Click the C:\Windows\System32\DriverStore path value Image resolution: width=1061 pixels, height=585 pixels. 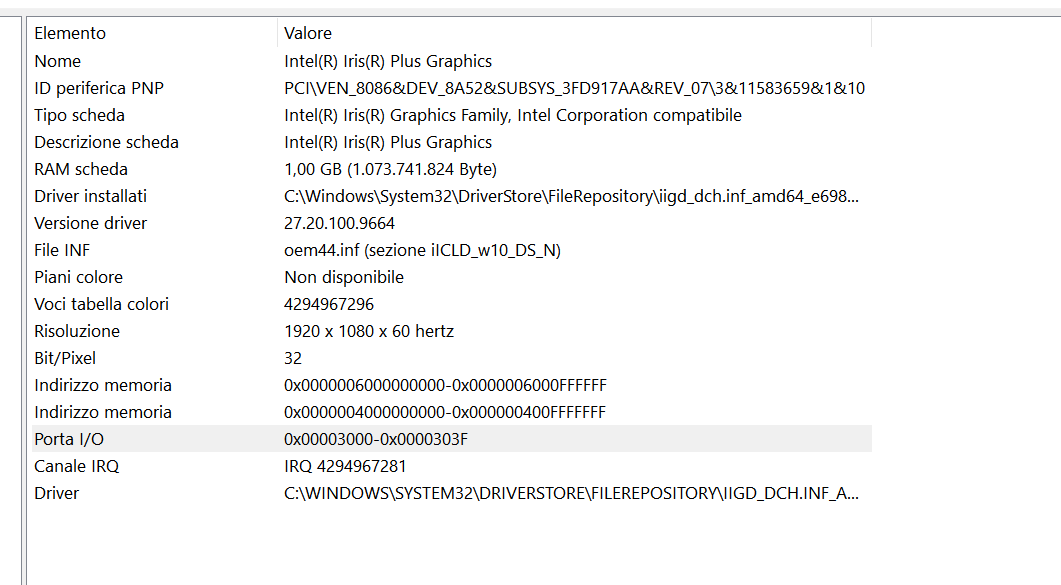coord(572,196)
